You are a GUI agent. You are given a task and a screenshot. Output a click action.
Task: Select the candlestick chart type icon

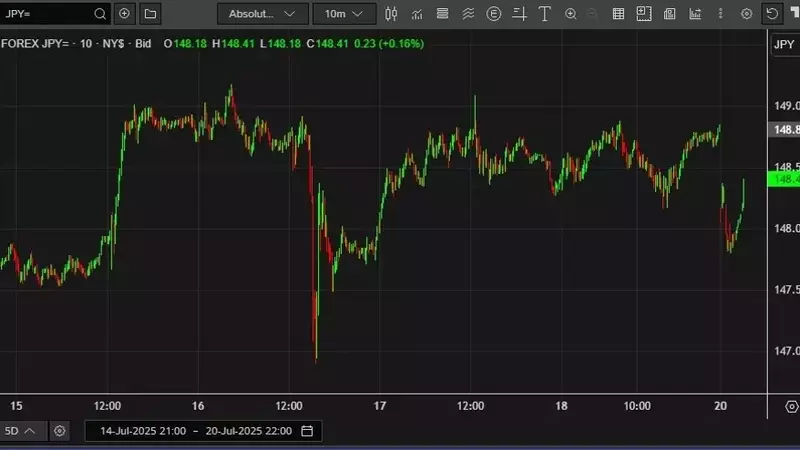391,14
